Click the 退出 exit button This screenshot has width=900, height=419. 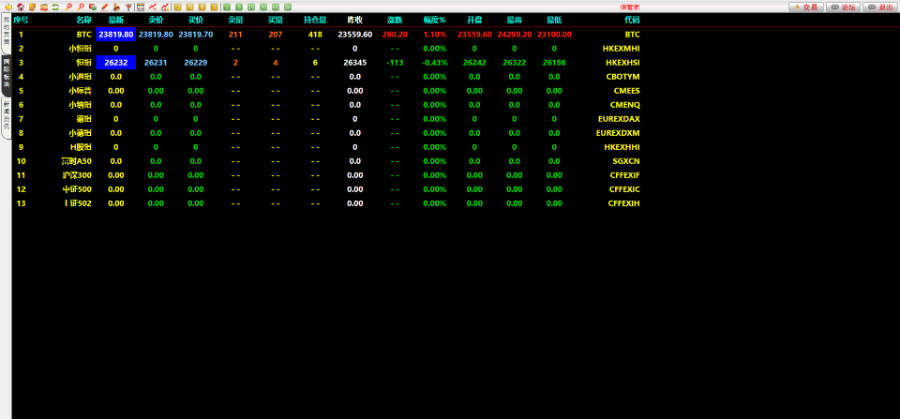[x=880, y=7]
